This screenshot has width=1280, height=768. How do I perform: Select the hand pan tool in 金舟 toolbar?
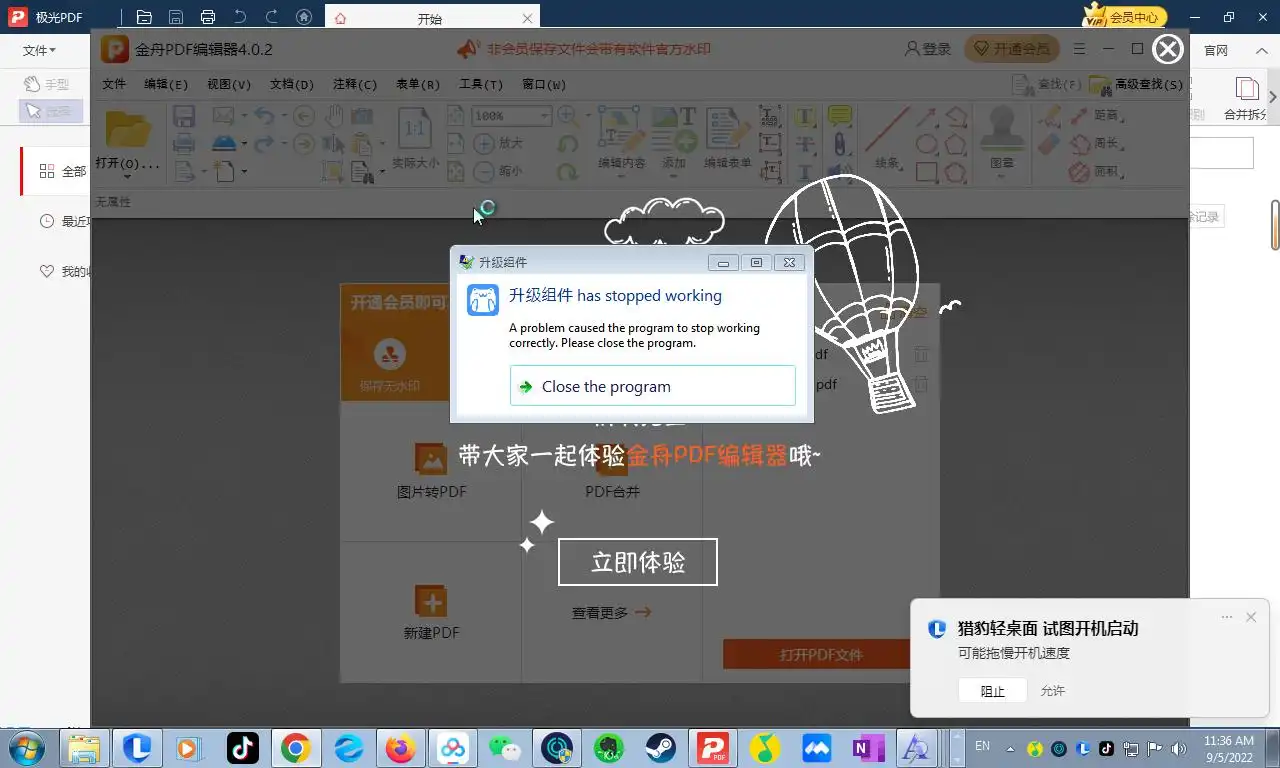335,115
